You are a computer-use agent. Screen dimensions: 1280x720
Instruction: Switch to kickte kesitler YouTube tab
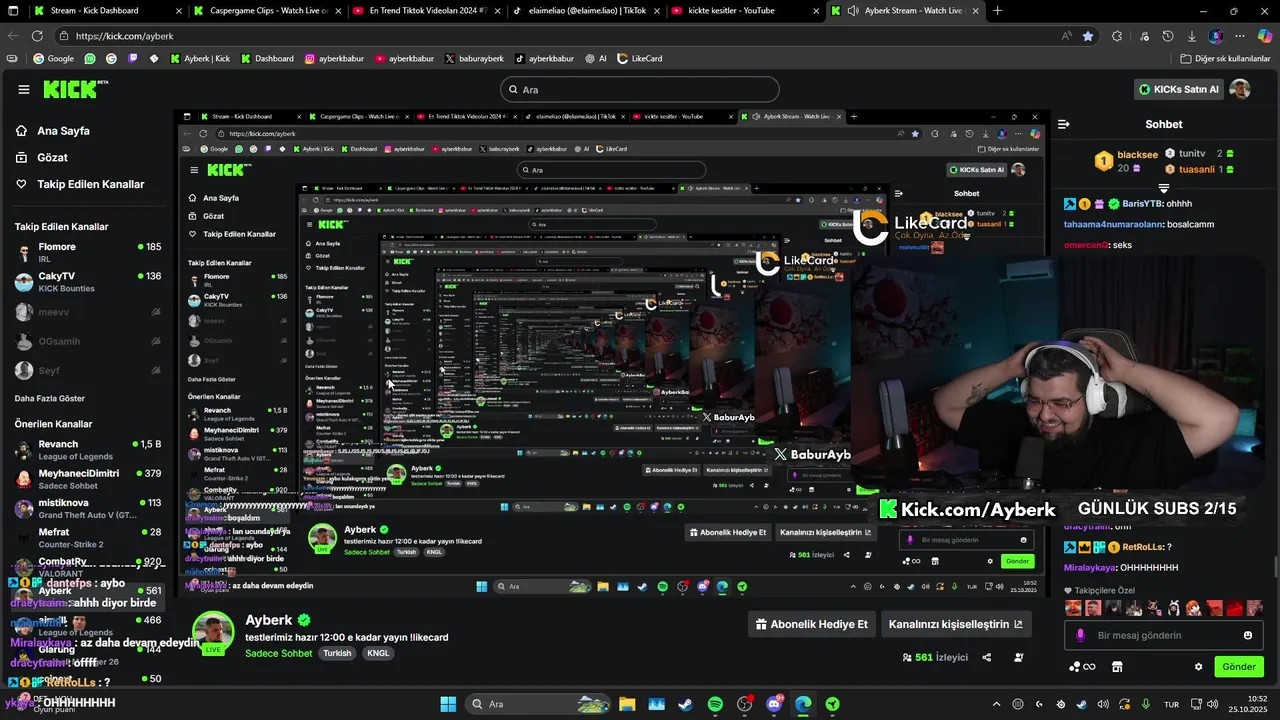[x=746, y=11]
